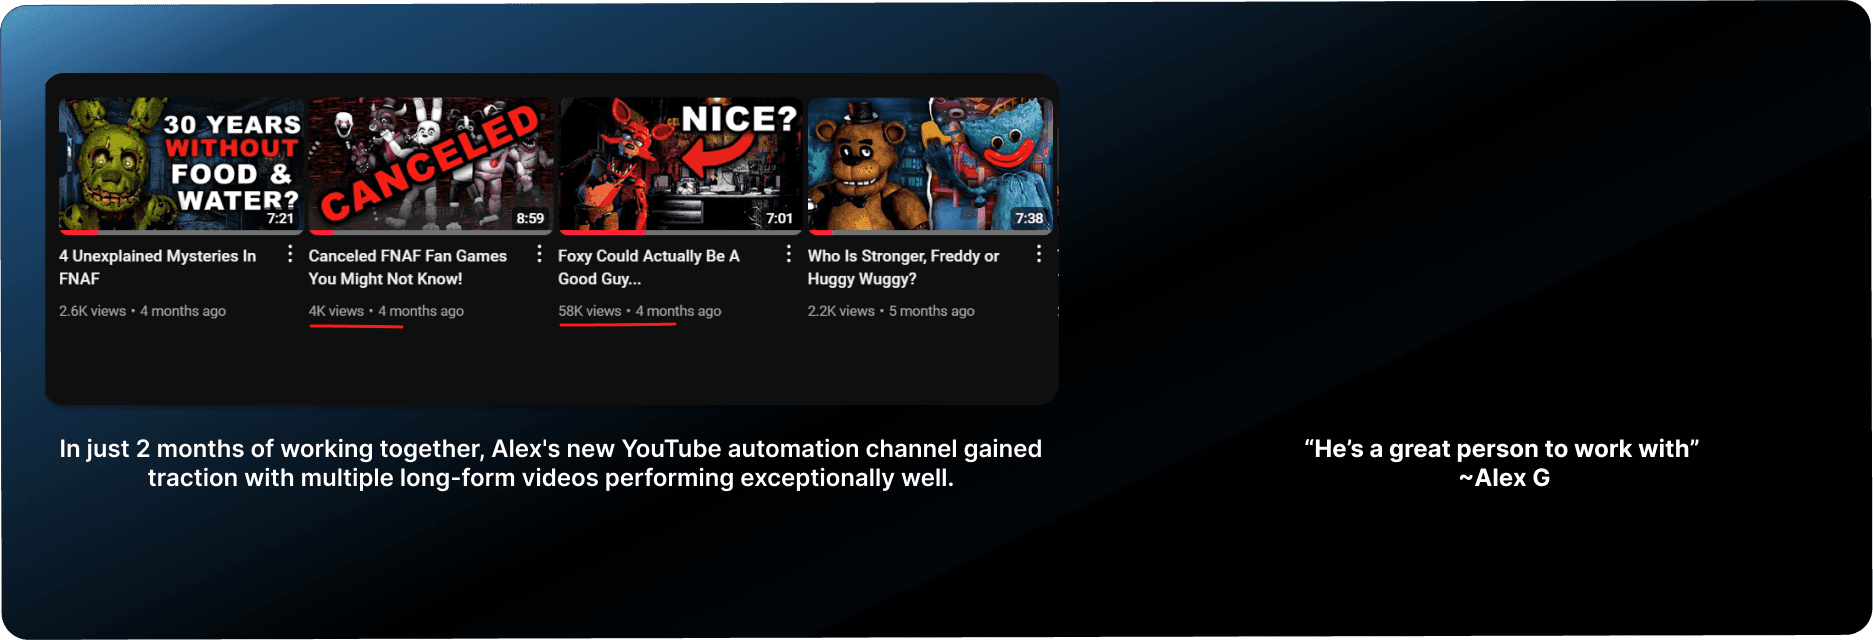Open options menu for '4 Unexplained Mysteries In FNAF'

tap(290, 254)
